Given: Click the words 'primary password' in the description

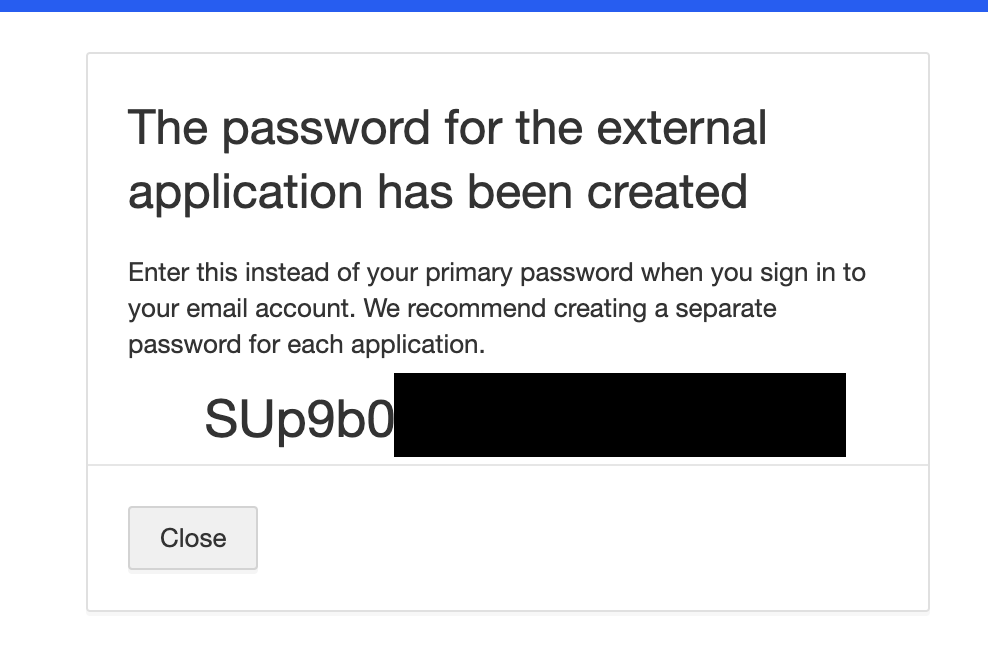Looking at the screenshot, I should tap(529, 274).
